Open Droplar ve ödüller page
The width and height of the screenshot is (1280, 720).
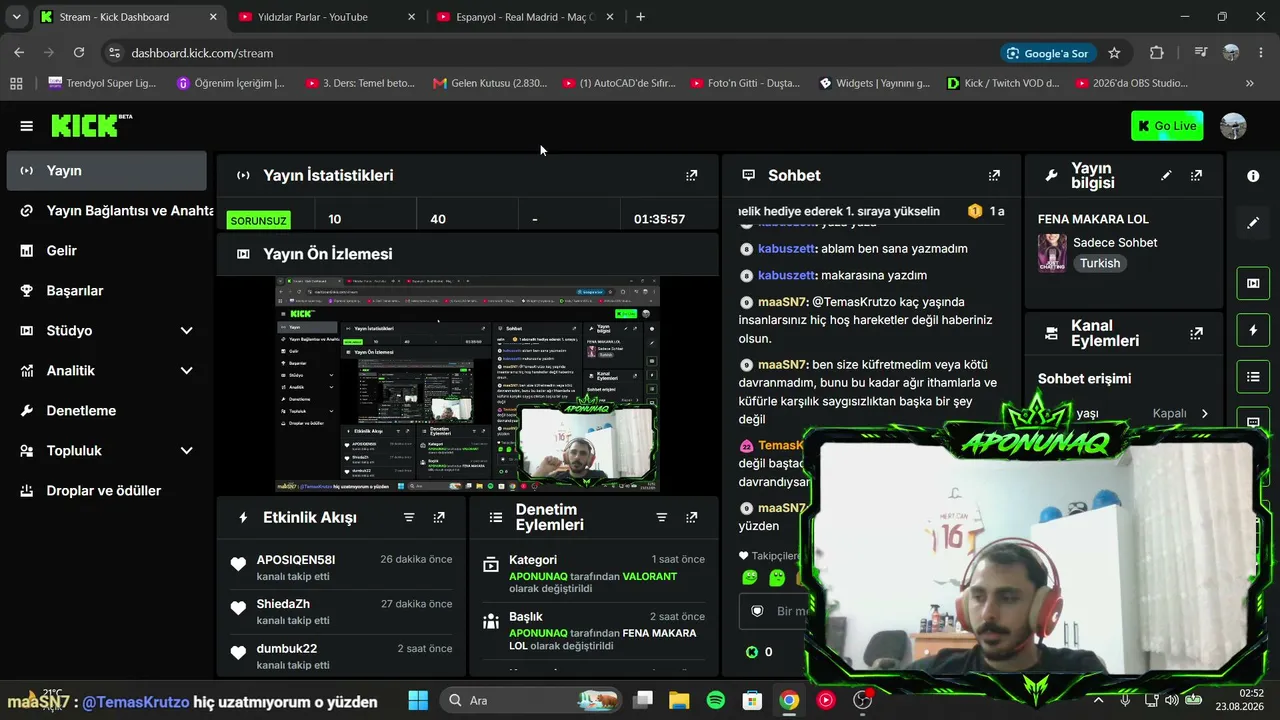click(x=106, y=491)
